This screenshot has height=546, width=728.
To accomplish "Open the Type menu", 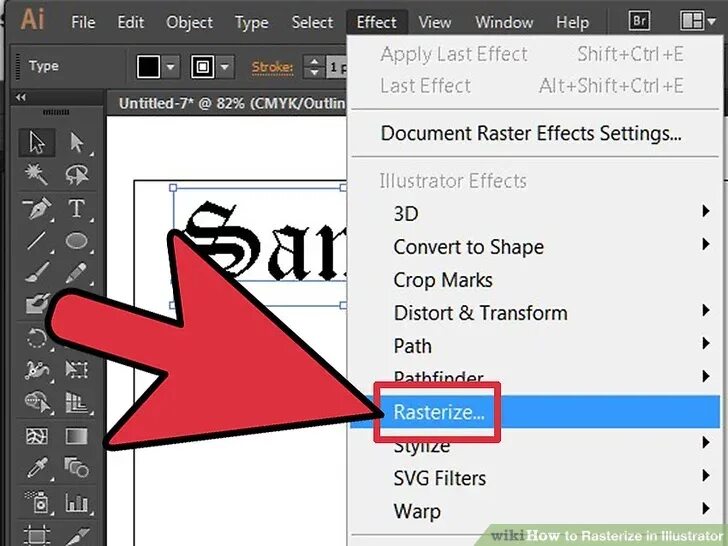I will pos(251,22).
